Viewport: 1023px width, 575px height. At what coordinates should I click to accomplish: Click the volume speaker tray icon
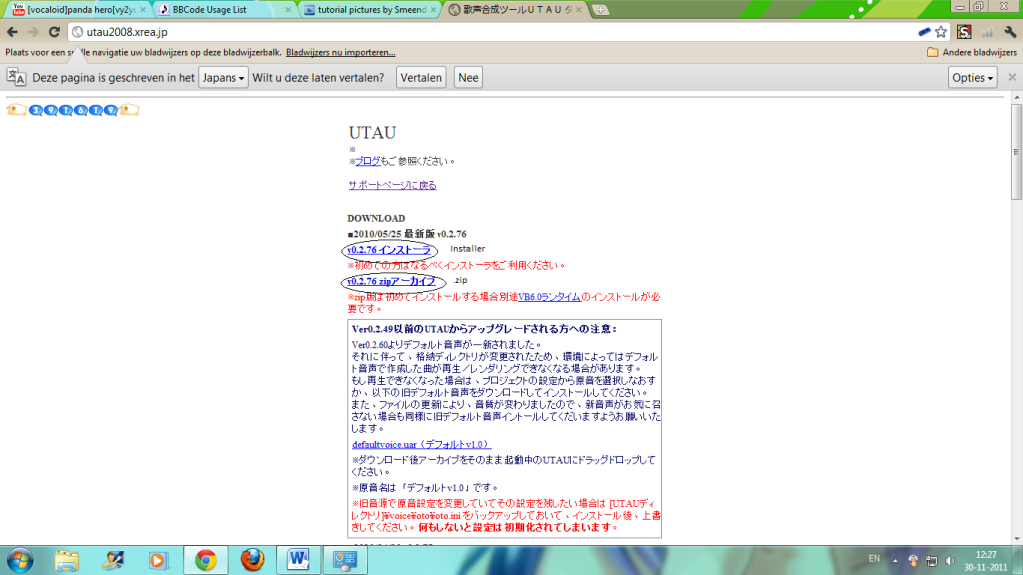click(950, 561)
